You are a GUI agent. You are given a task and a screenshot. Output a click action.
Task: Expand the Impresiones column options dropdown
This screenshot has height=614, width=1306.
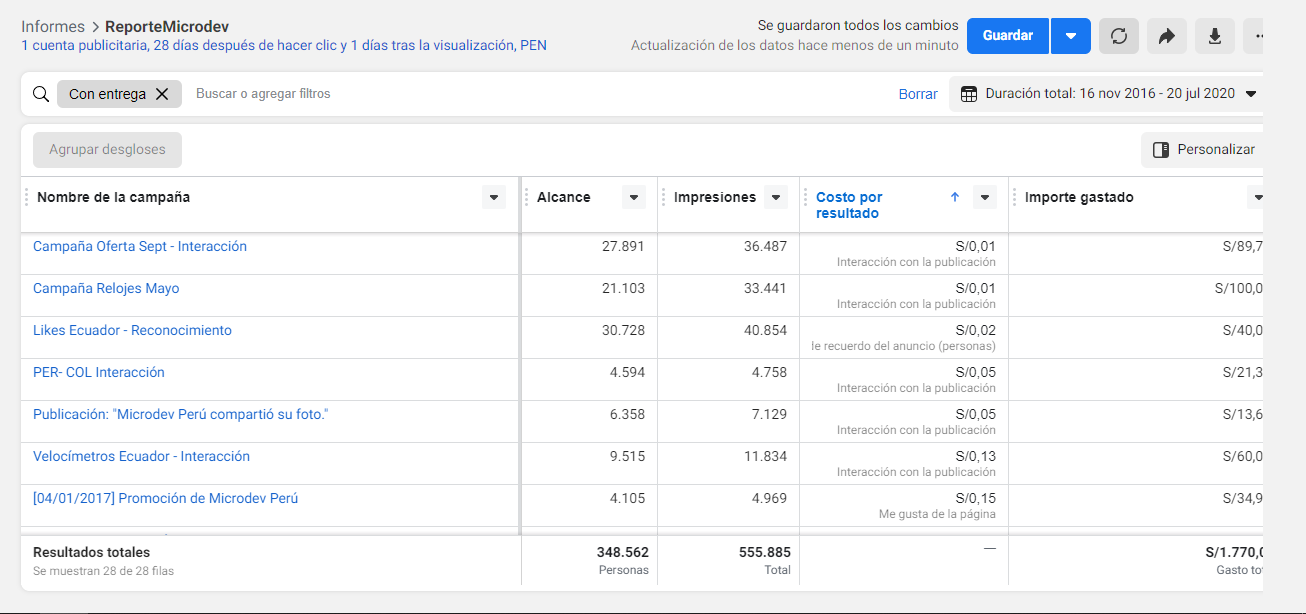pos(776,198)
